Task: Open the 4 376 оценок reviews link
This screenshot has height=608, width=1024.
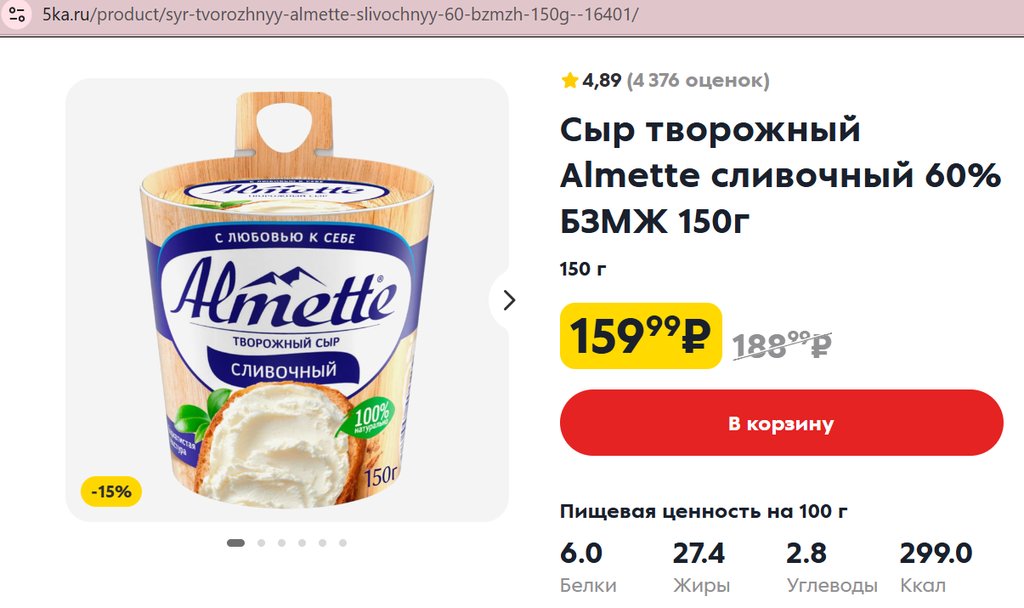Action: 698,80
